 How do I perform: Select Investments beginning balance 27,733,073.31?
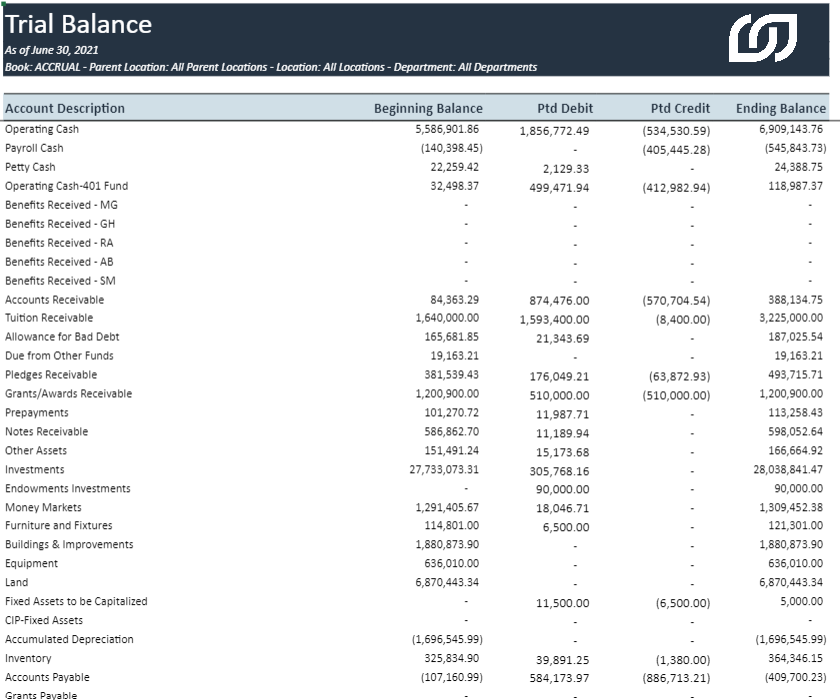[x=432, y=470]
